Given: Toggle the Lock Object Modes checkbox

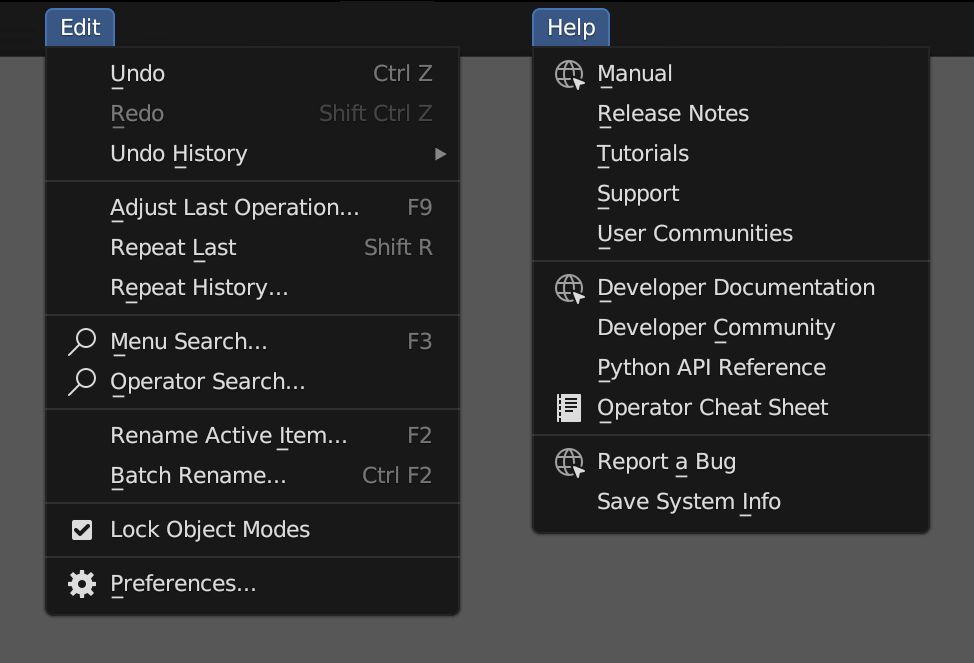Looking at the screenshot, I should [82, 530].
